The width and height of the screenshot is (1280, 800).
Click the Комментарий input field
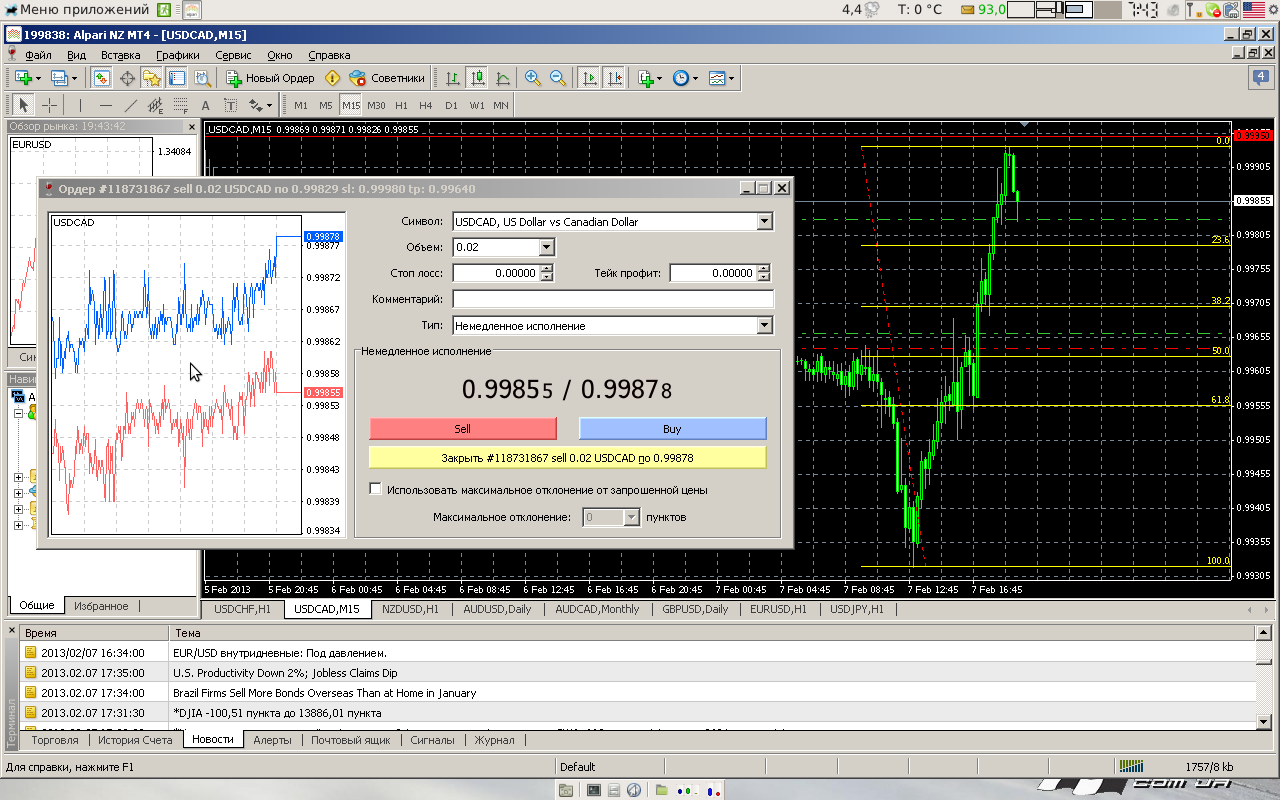coord(613,299)
